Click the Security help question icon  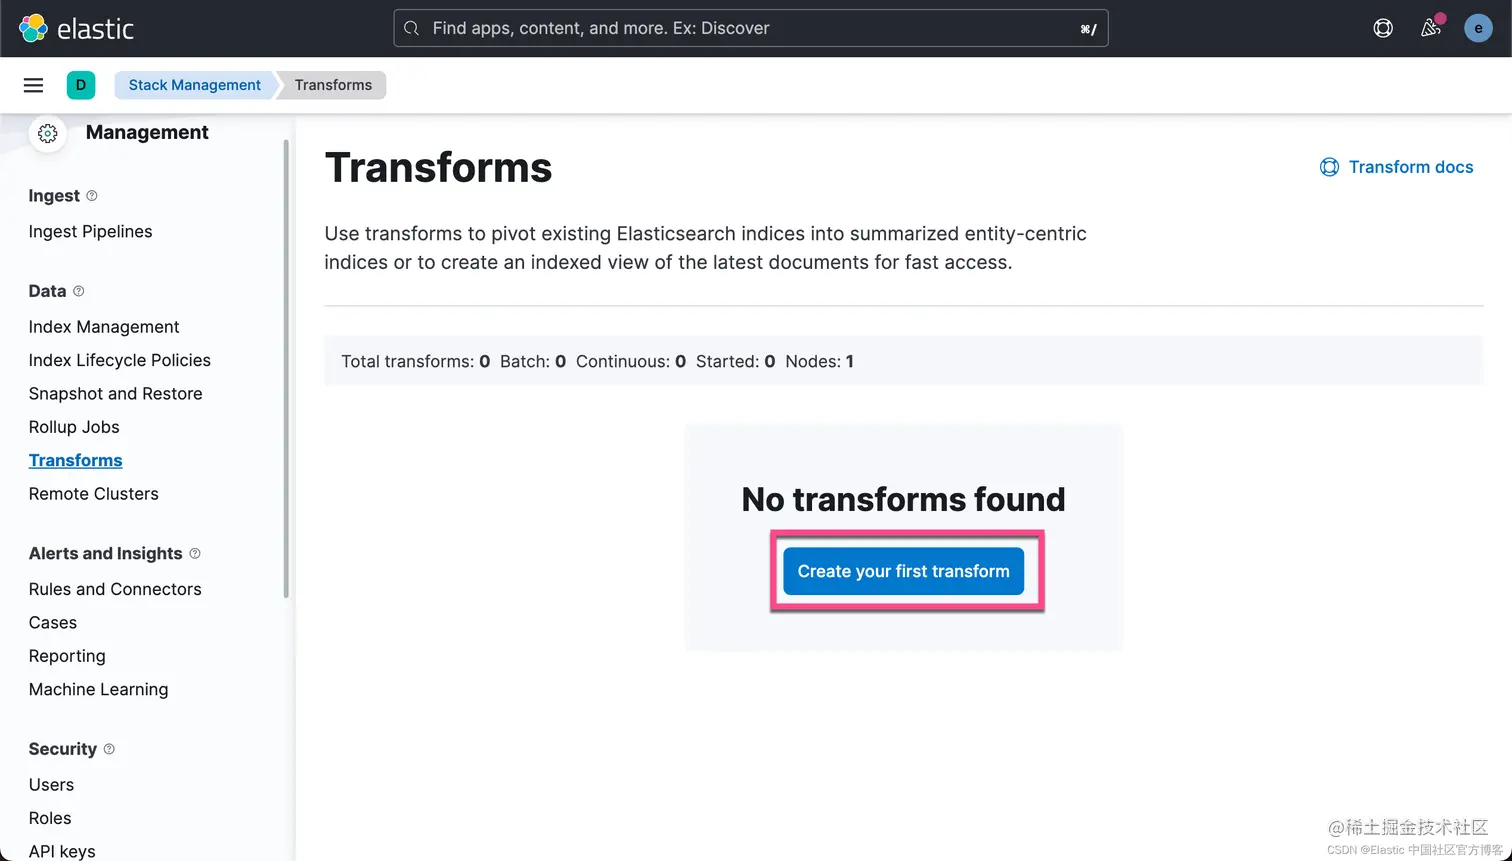coord(109,749)
